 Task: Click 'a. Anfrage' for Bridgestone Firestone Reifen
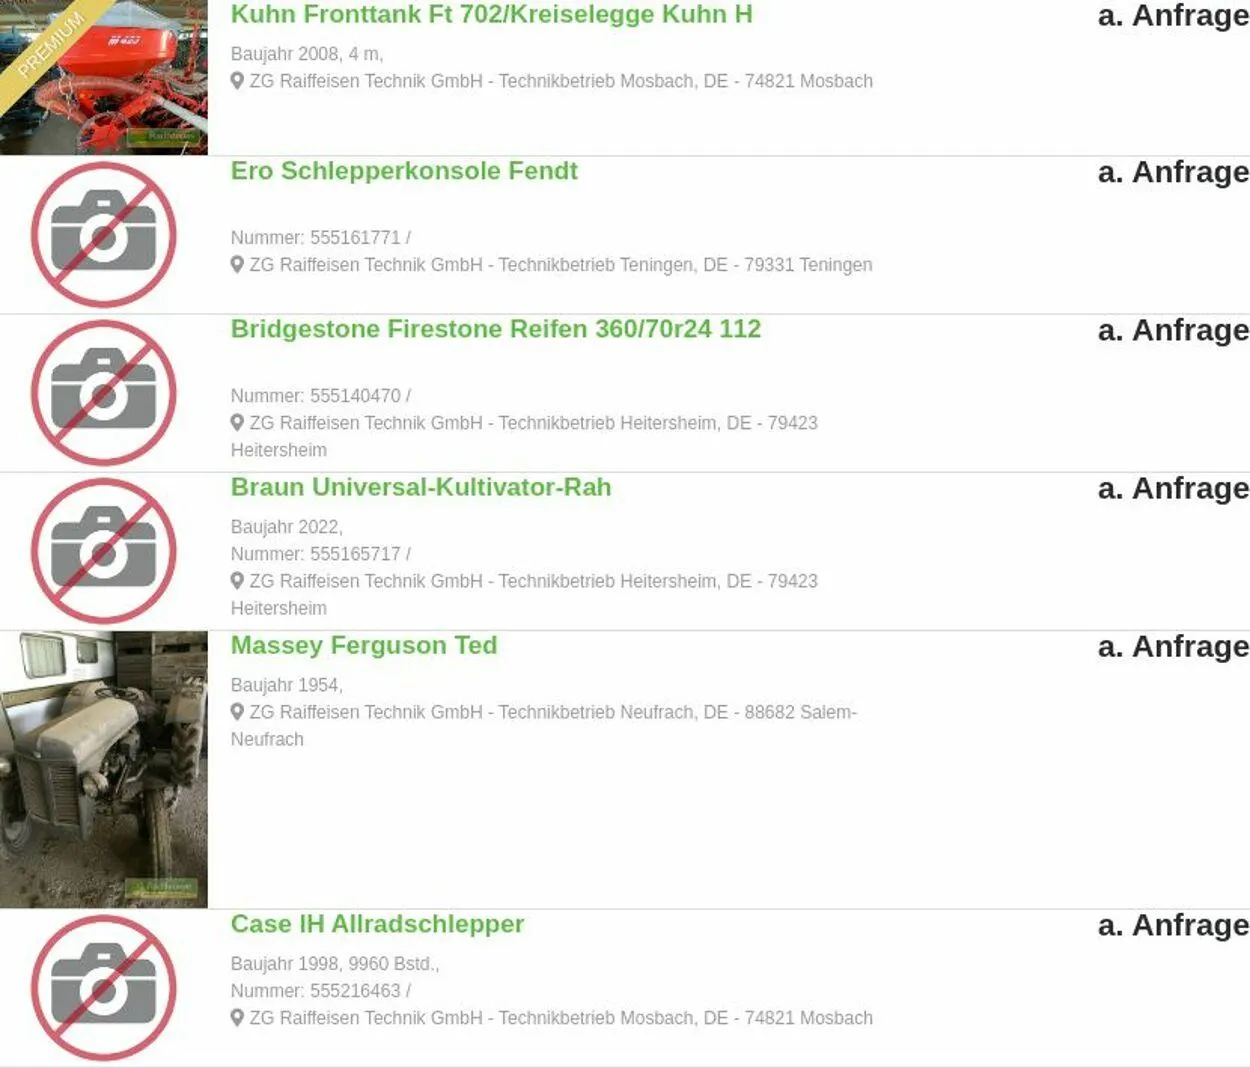click(1173, 330)
